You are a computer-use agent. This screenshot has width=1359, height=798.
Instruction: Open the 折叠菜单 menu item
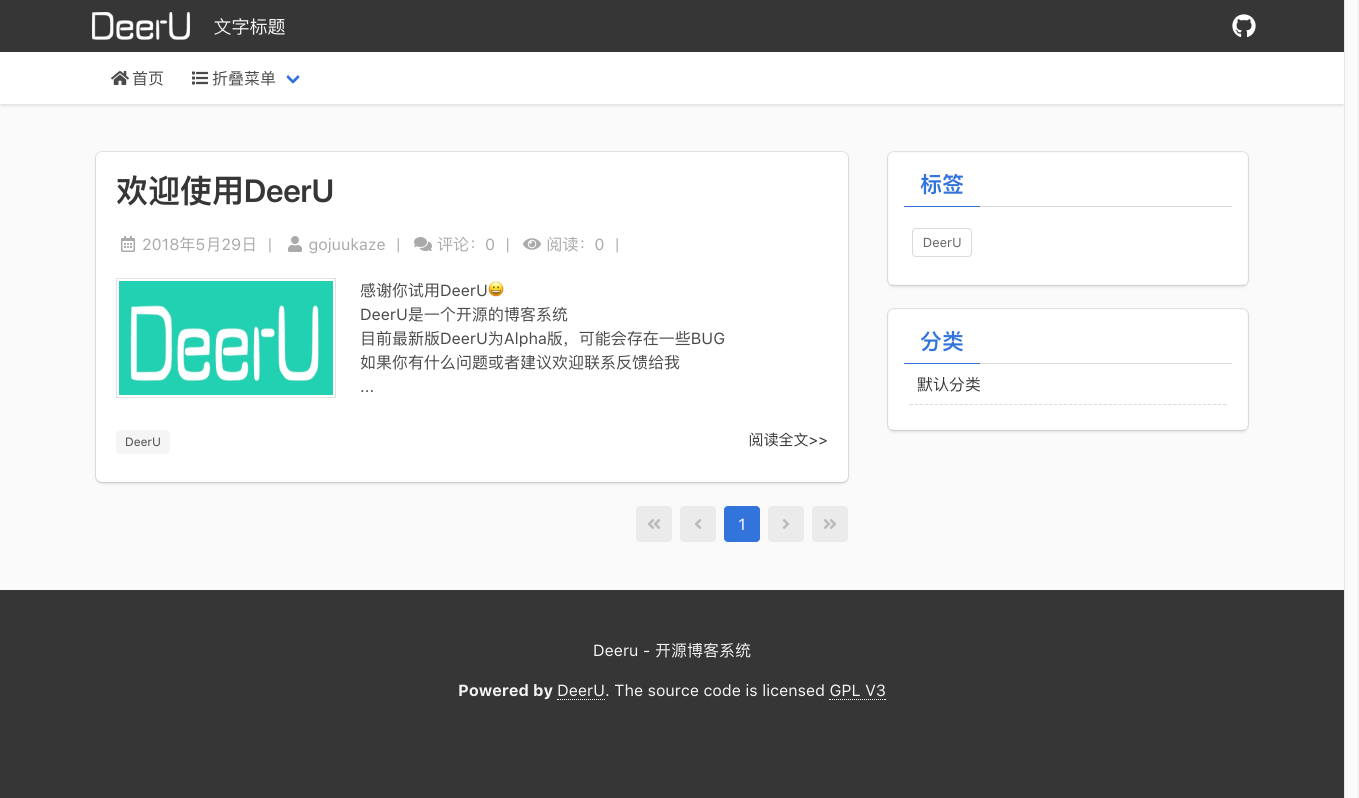(x=246, y=78)
